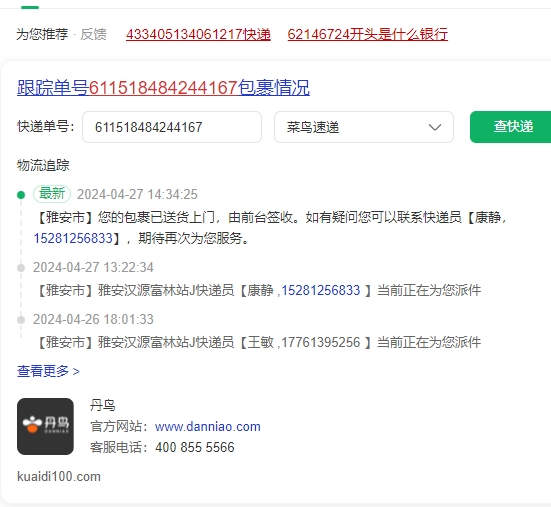Click the 最新 badge label

52,194
